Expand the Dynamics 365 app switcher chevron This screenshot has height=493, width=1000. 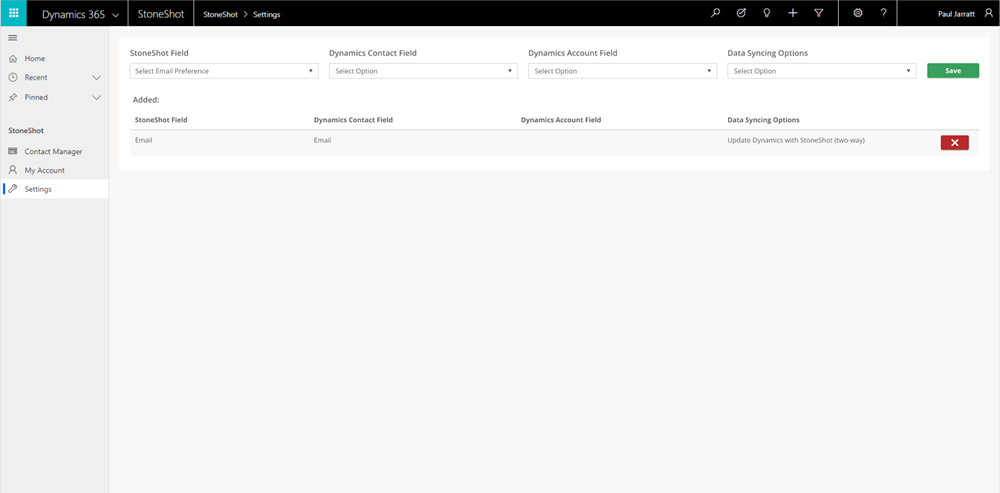[x=115, y=15]
